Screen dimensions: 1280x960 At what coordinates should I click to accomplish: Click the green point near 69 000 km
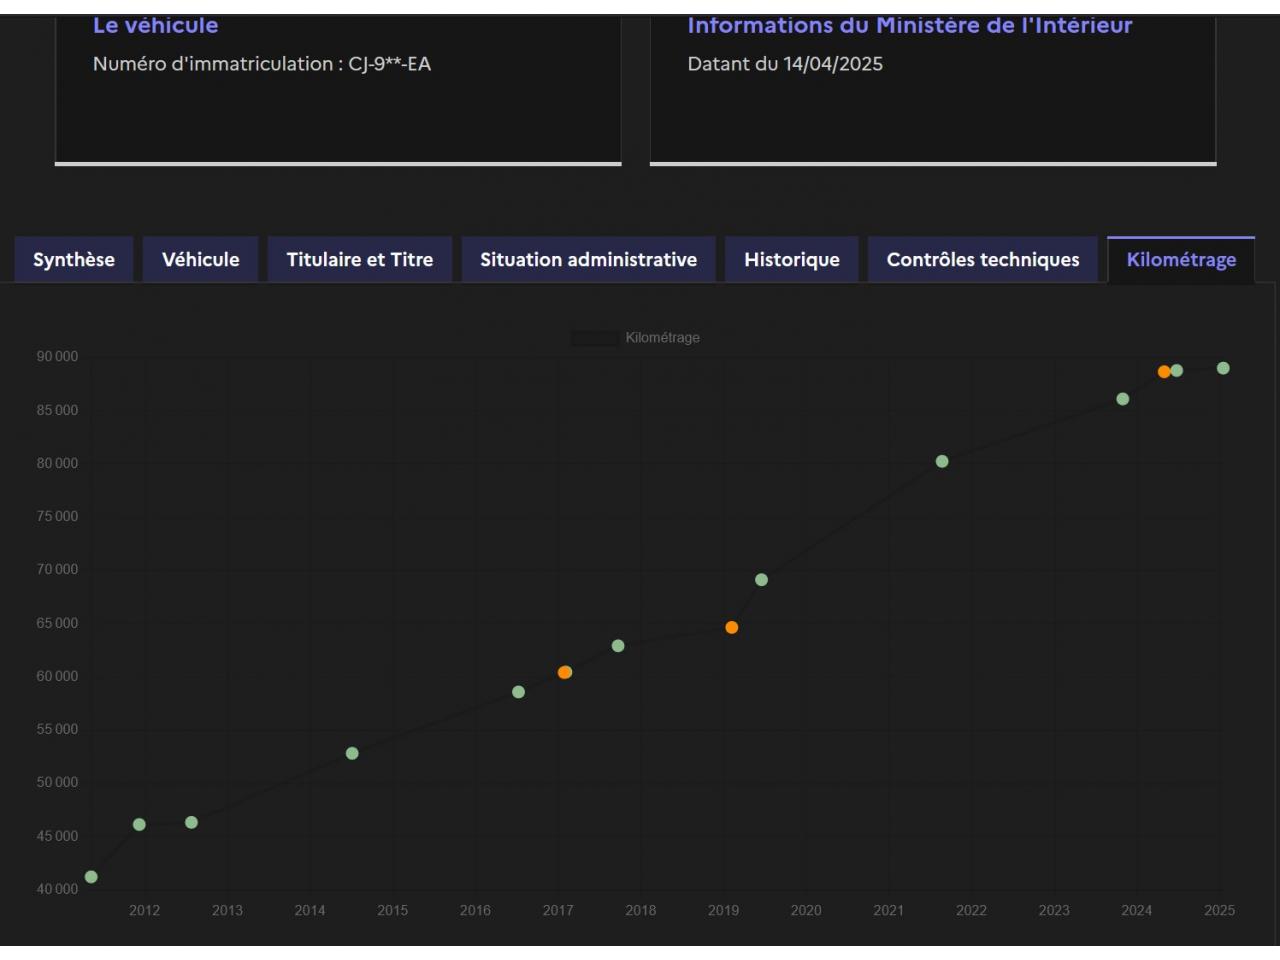click(761, 580)
